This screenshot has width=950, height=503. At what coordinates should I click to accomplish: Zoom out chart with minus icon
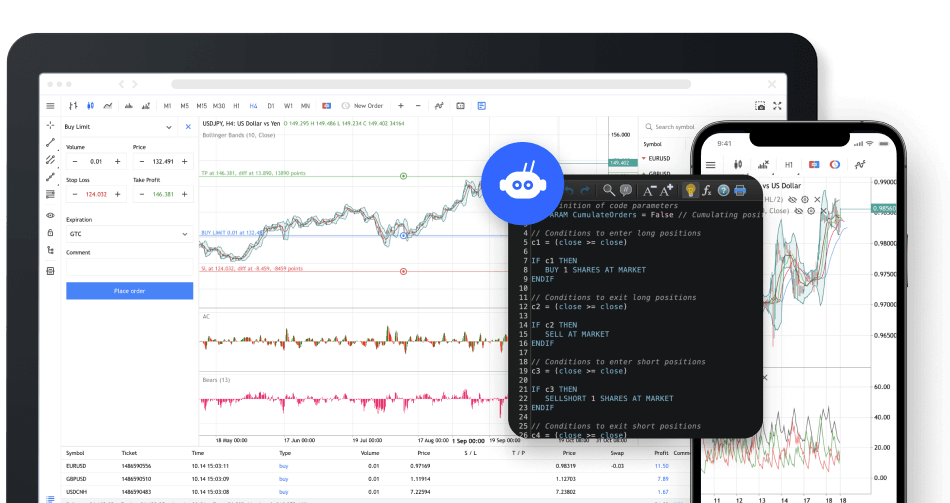pos(418,106)
